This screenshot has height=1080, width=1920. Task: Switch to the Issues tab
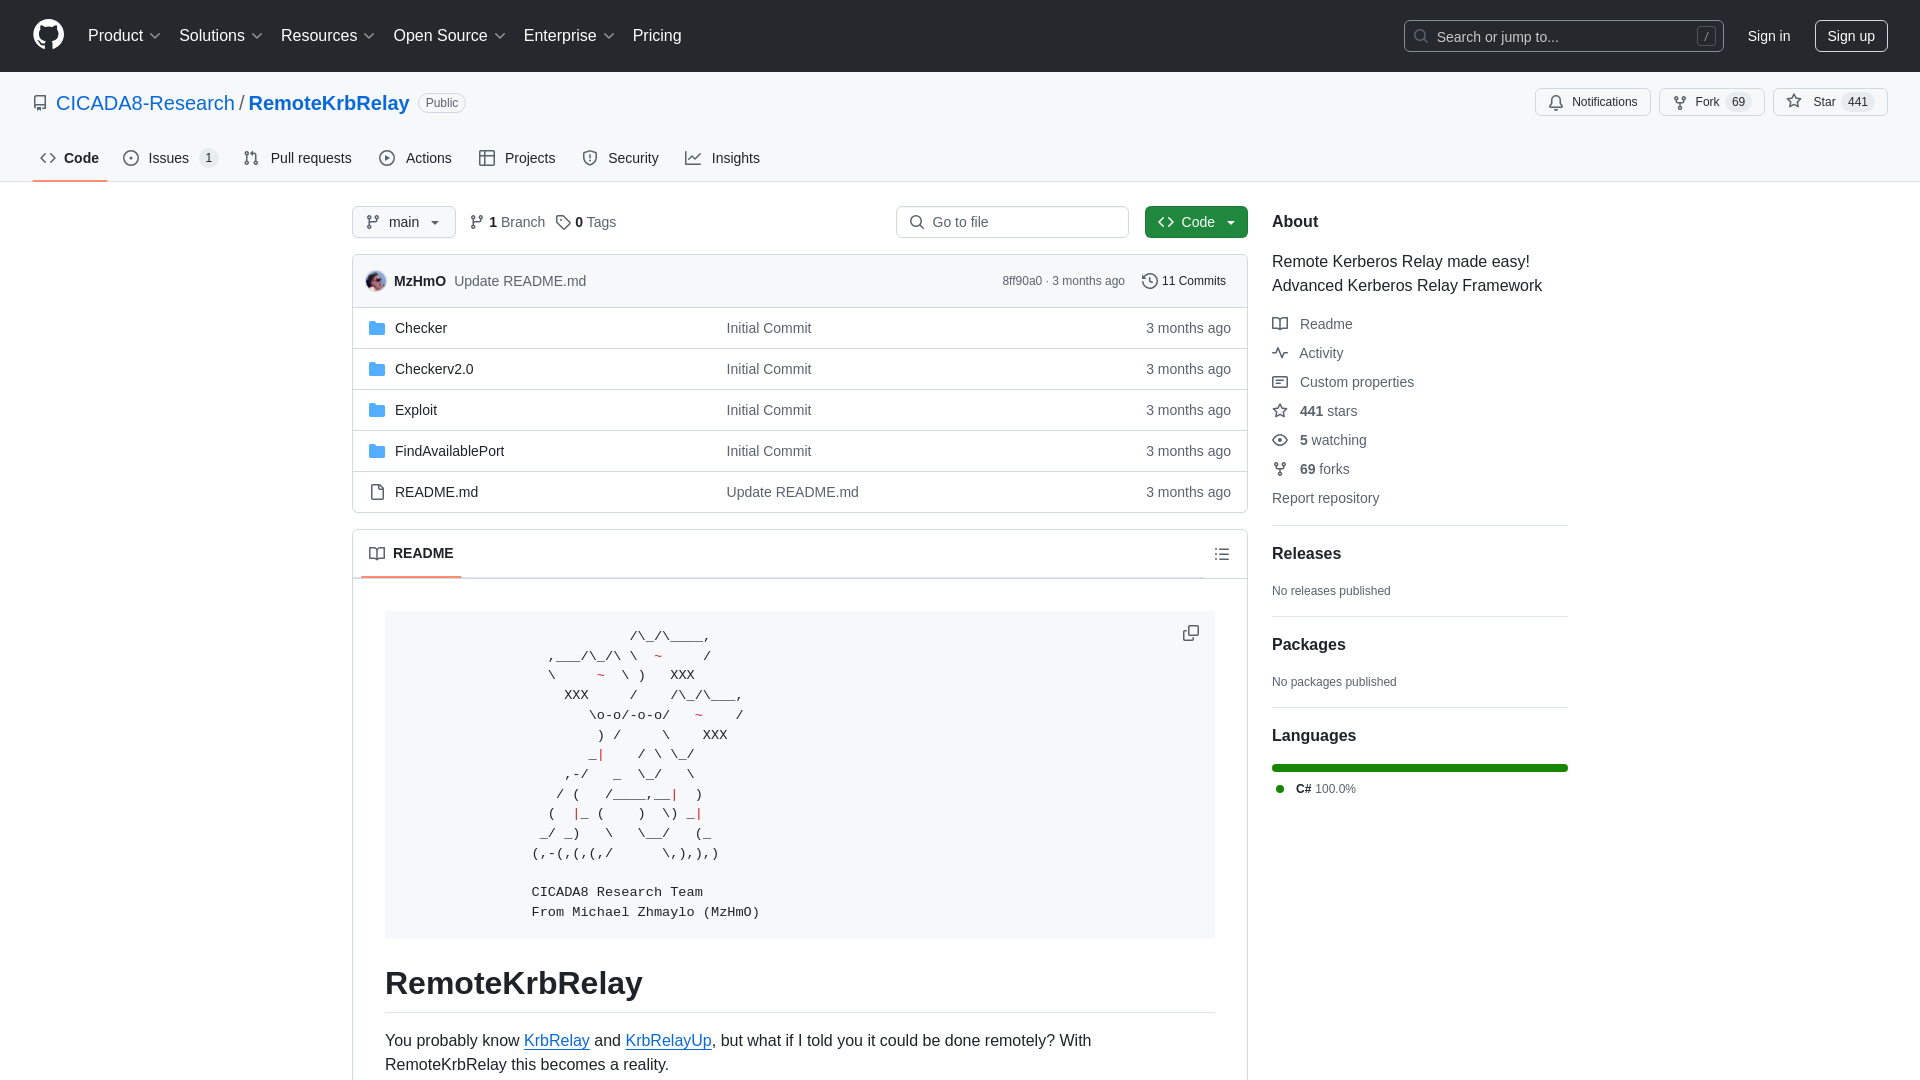tap(169, 157)
